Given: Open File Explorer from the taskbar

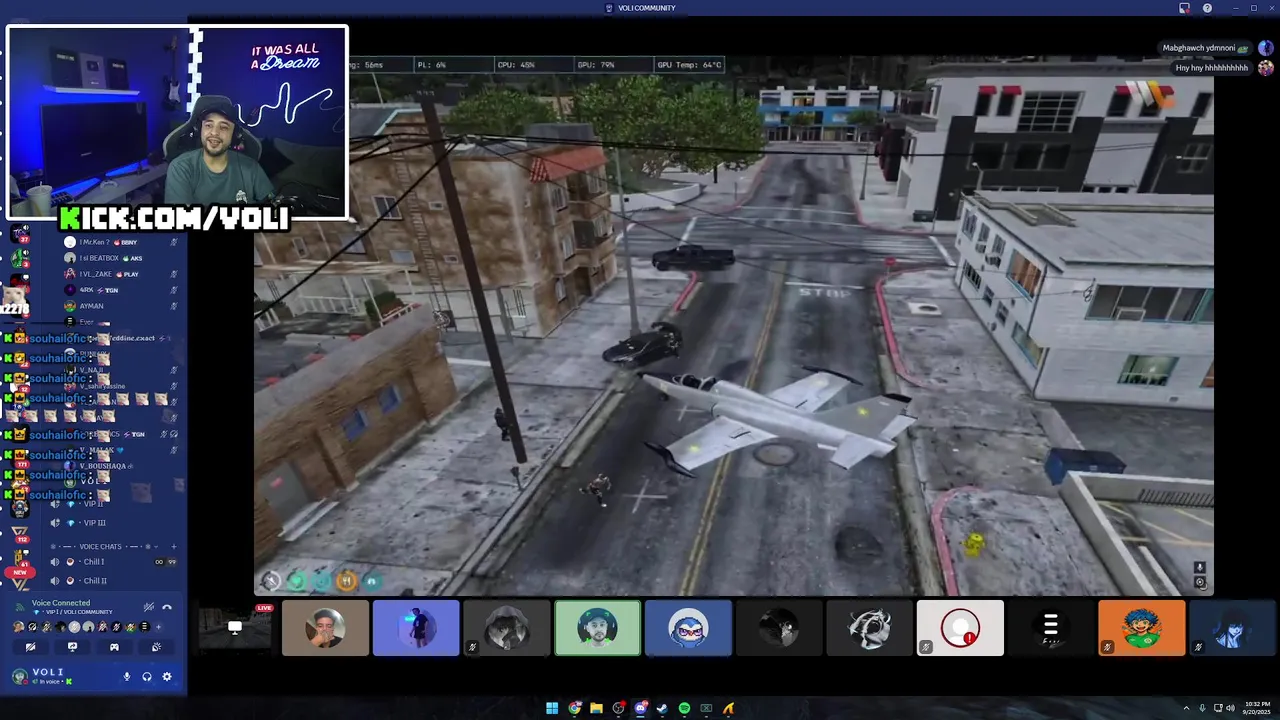Looking at the screenshot, I should tap(596, 708).
